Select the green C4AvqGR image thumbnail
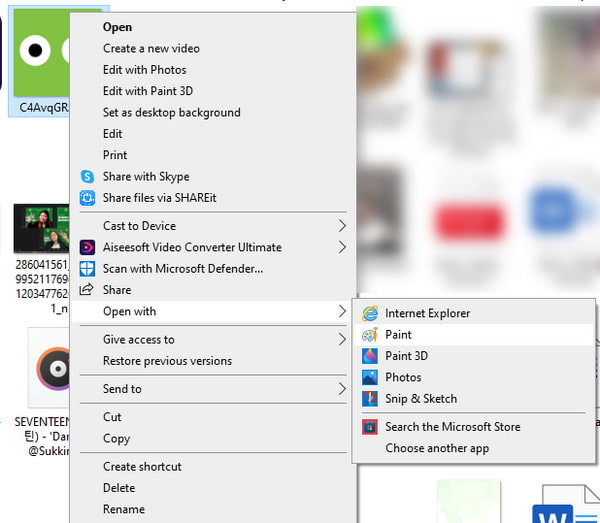This screenshot has width=600, height=523. coord(41,52)
